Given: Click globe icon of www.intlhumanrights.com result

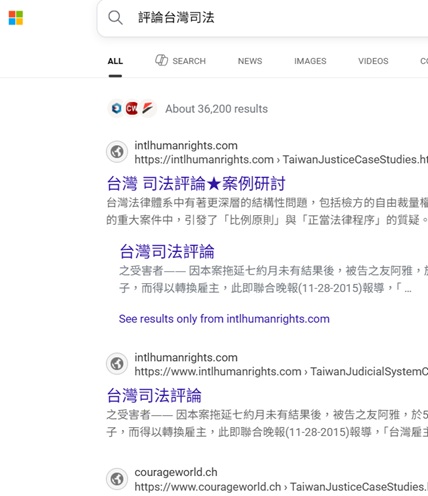Looking at the screenshot, I should point(117,364).
